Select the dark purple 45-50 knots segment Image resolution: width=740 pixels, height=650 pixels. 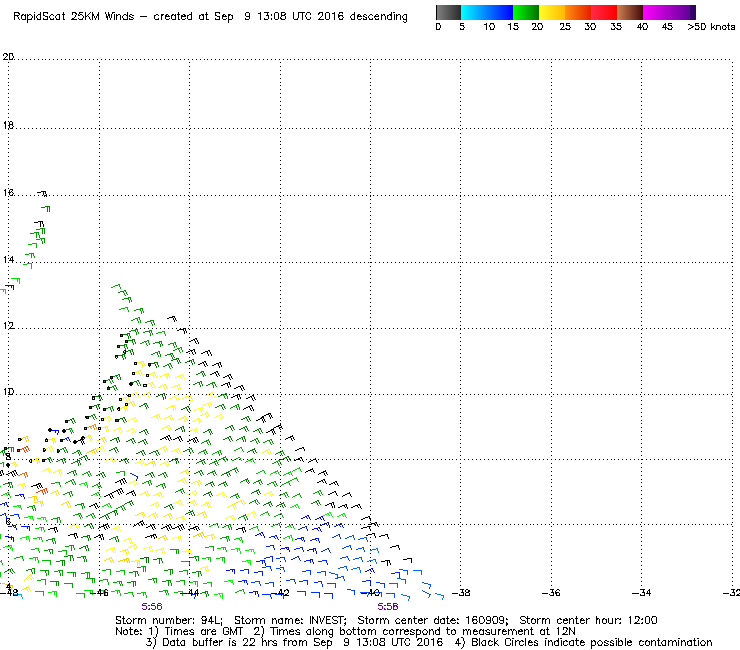(682, 12)
